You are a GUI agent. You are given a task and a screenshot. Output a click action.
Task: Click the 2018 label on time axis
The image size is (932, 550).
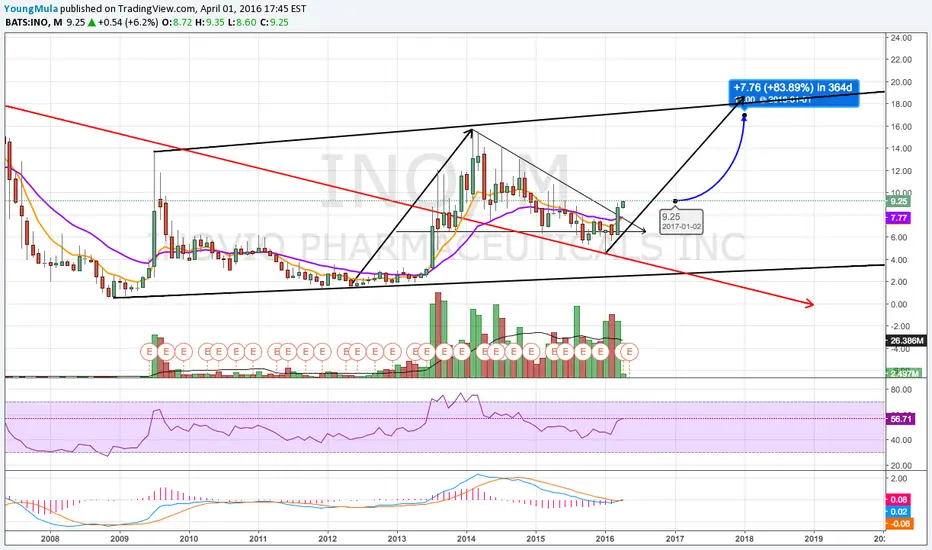click(x=744, y=539)
